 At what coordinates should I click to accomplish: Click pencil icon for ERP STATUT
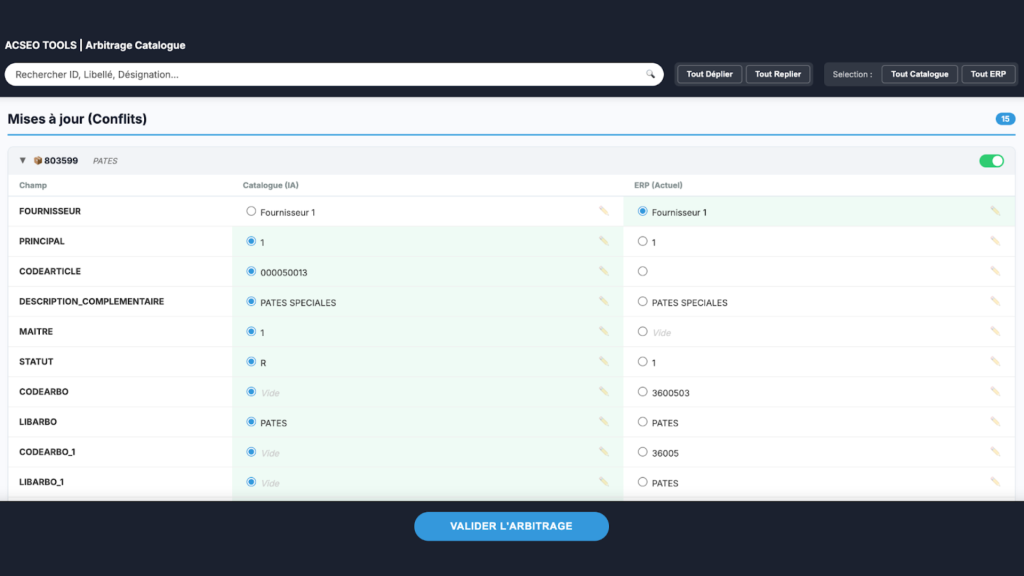pos(994,361)
